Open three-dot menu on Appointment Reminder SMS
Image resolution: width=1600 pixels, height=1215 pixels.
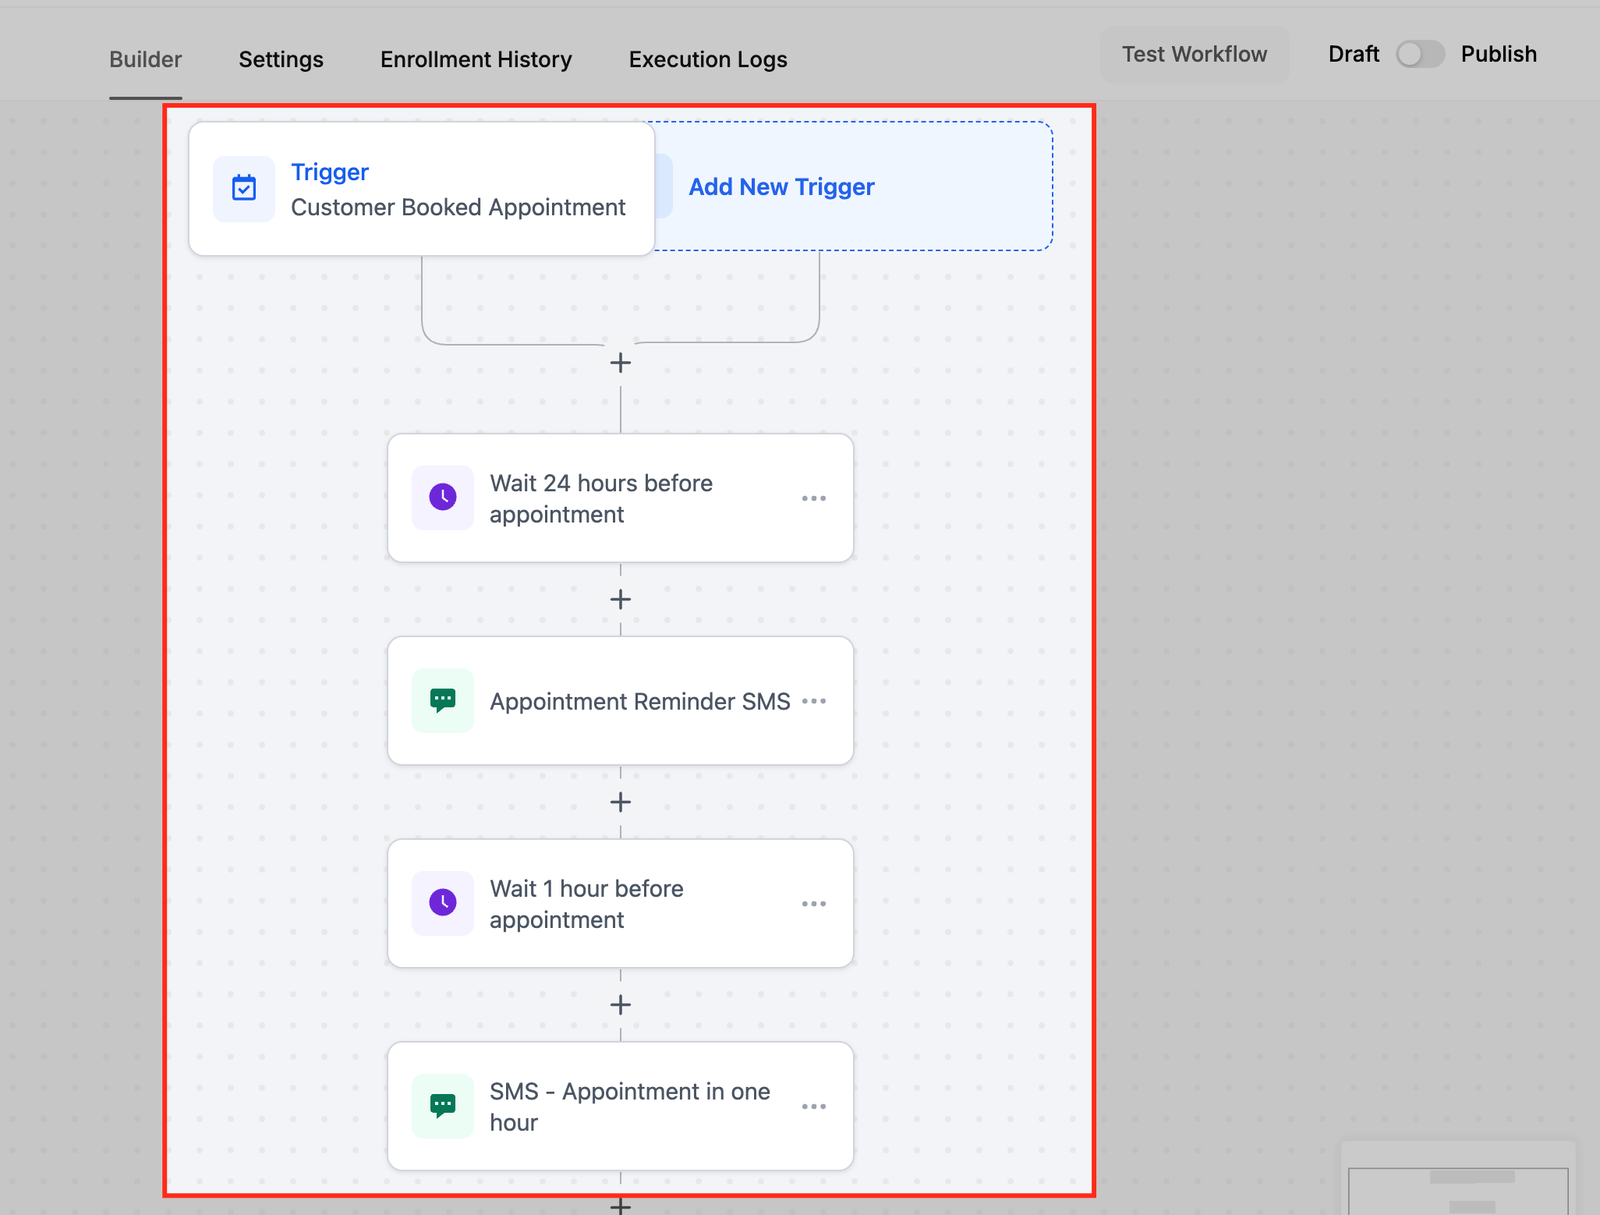point(813,701)
